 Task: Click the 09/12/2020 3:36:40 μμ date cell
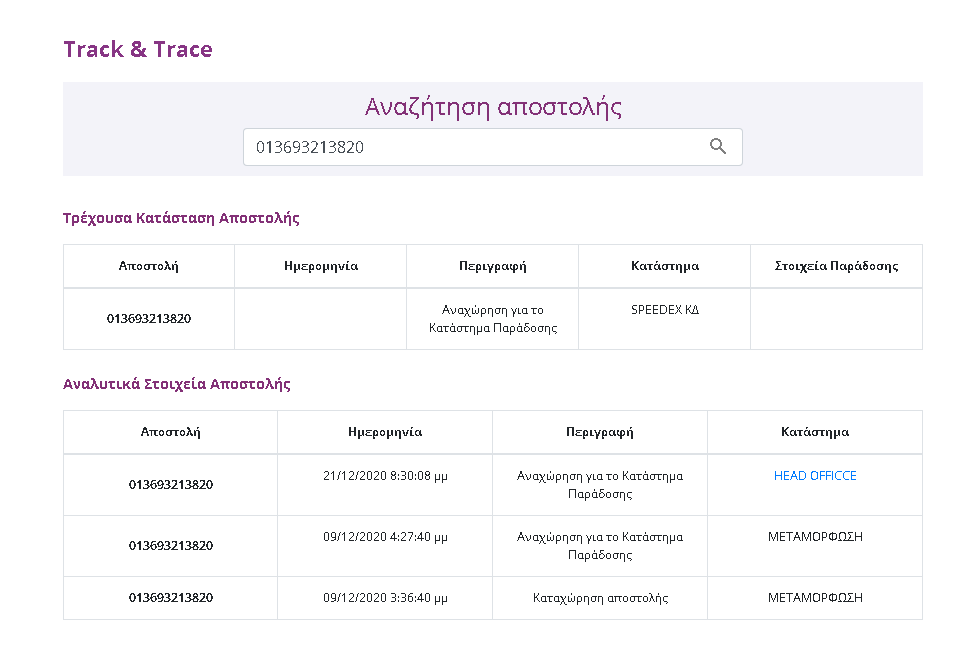point(385,598)
